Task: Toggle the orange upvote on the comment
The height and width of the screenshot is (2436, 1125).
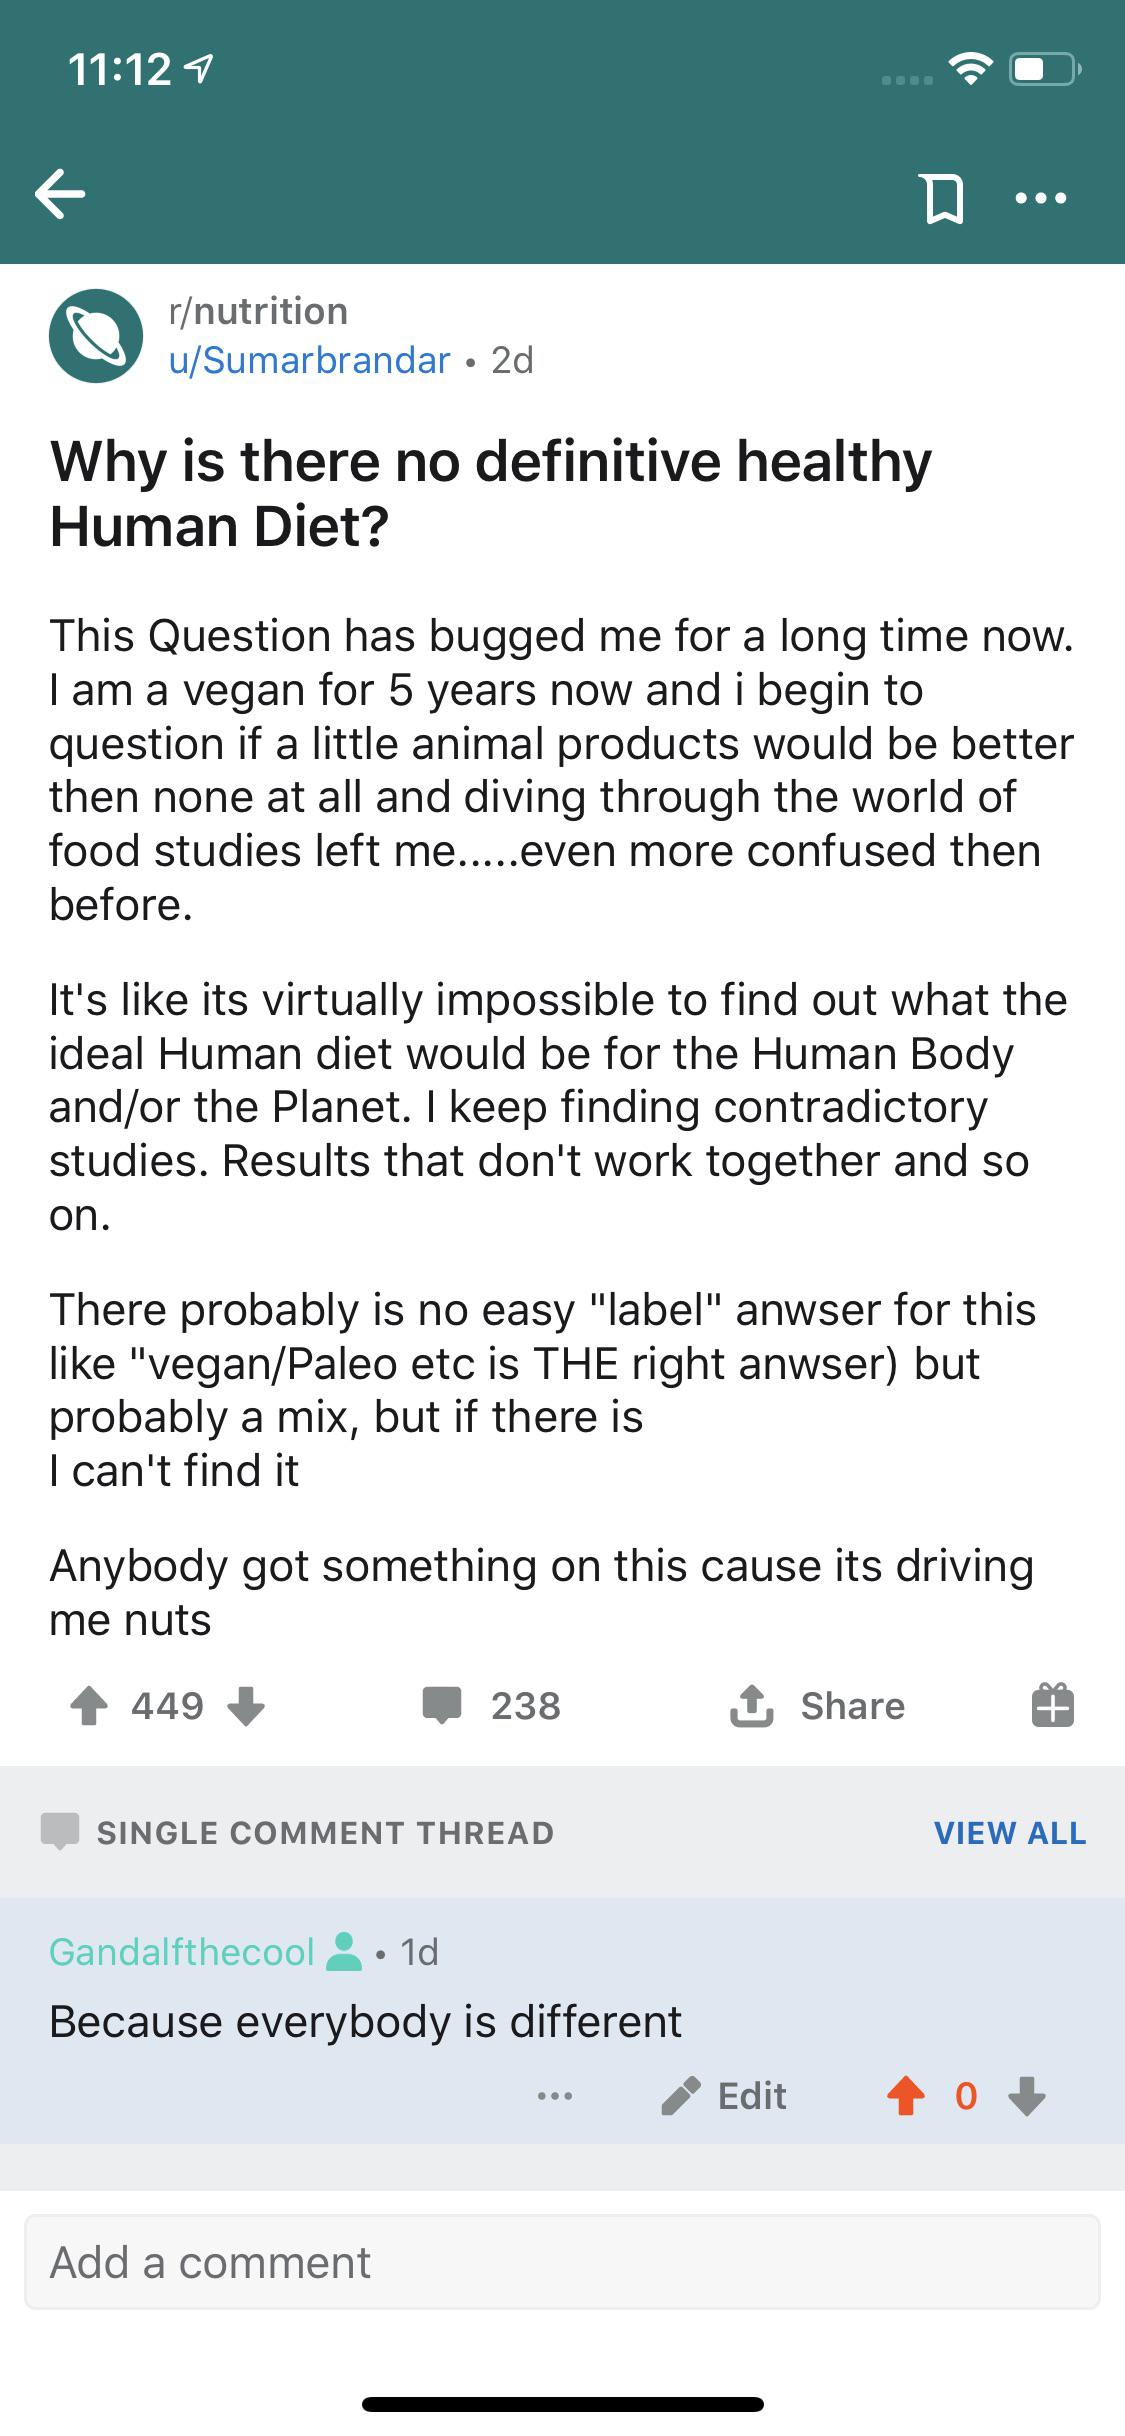Action: 906,2096
